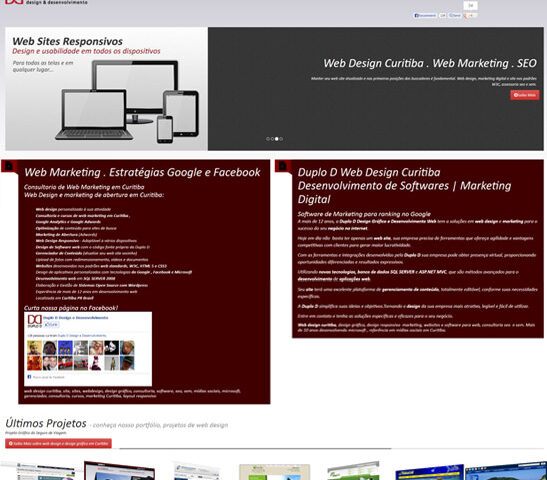The height and width of the screenshot is (480, 547).
Task: Click the Google +1 share button
Action: point(470,15)
